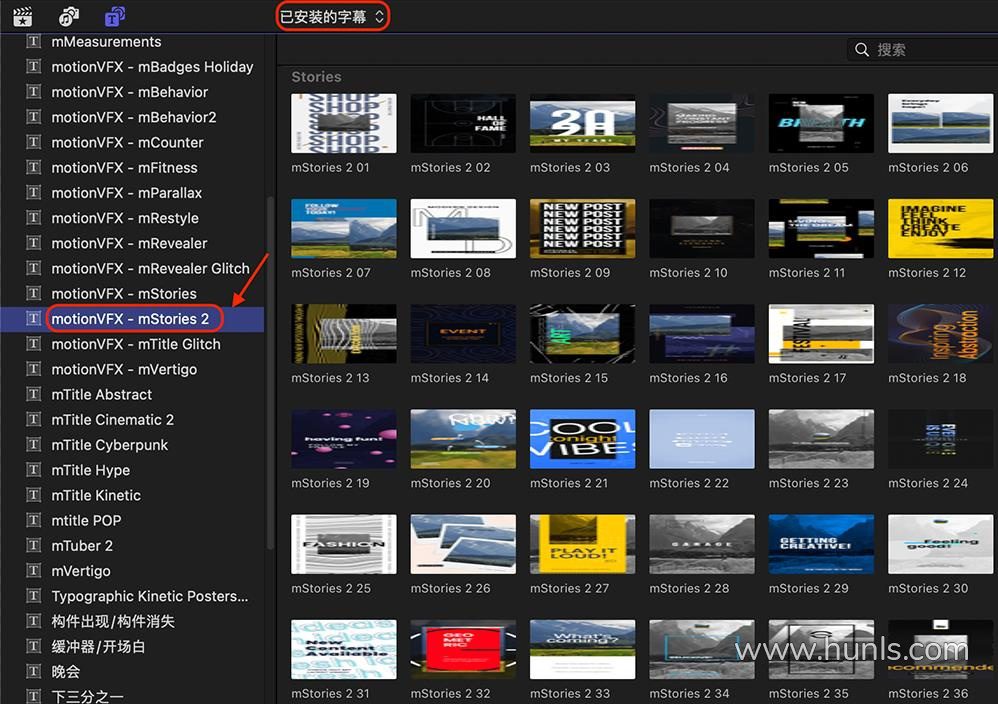Choose the mStories 2 27 PLAY IT LOUD thumbnail
This screenshot has height=704, width=998.
[582, 544]
